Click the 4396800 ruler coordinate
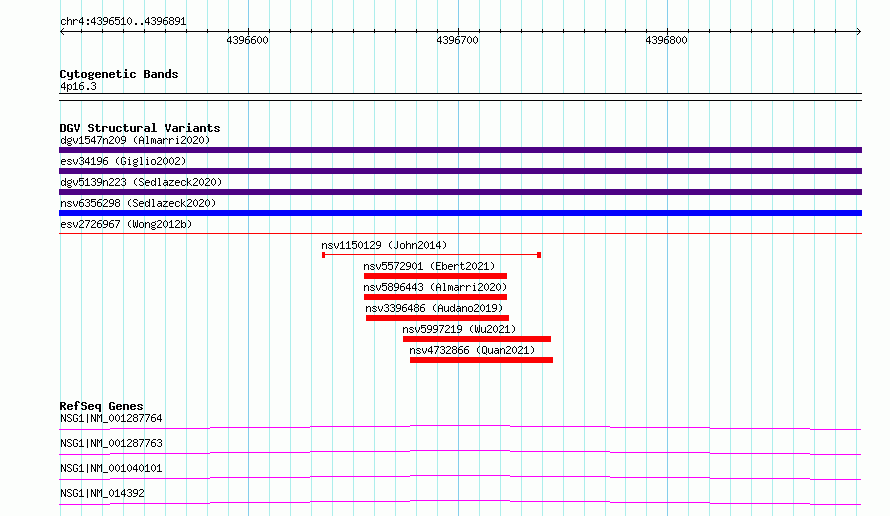 666,40
